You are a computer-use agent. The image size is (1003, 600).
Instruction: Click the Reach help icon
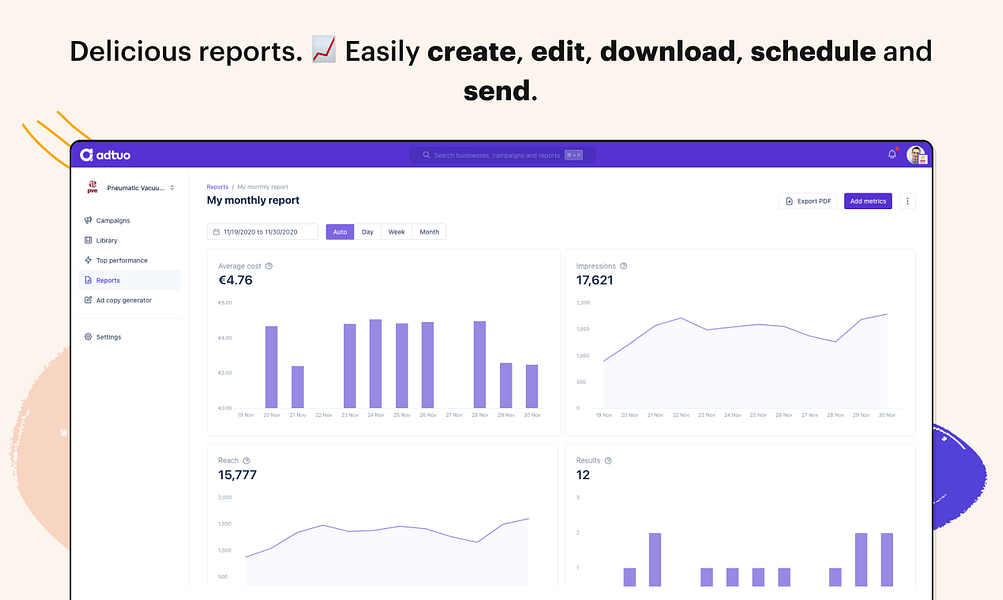click(x=246, y=461)
